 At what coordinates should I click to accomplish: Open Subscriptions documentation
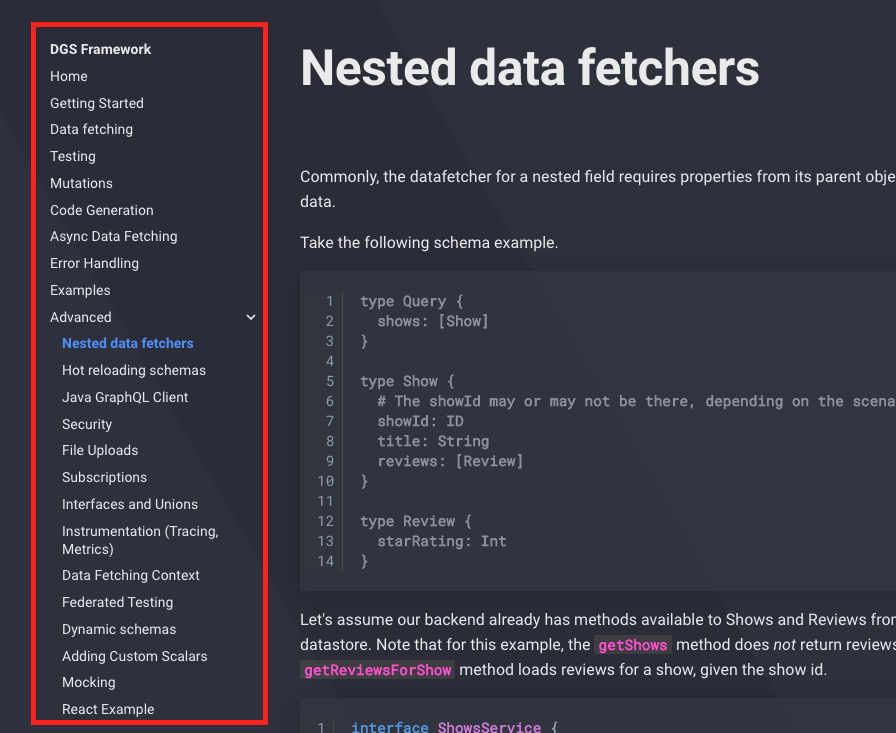tap(104, 477)
